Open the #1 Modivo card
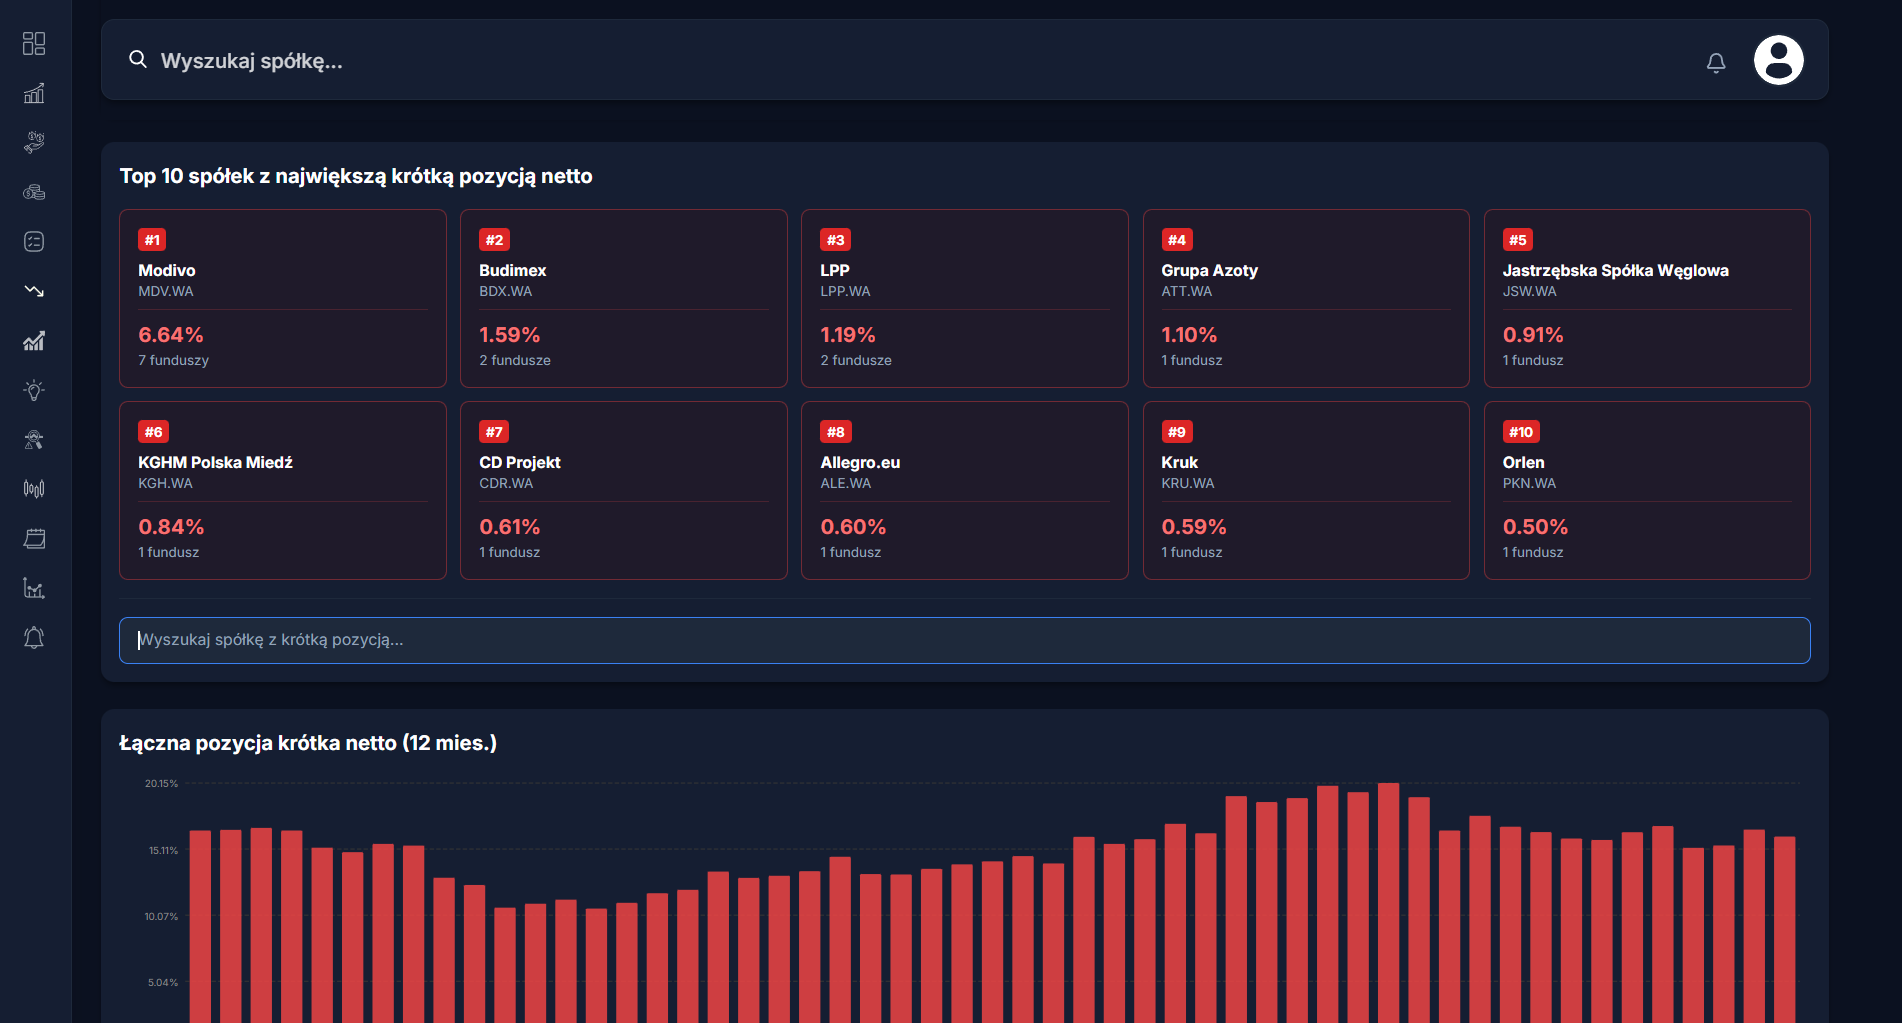The image size is (1902, 1023). 283,298
